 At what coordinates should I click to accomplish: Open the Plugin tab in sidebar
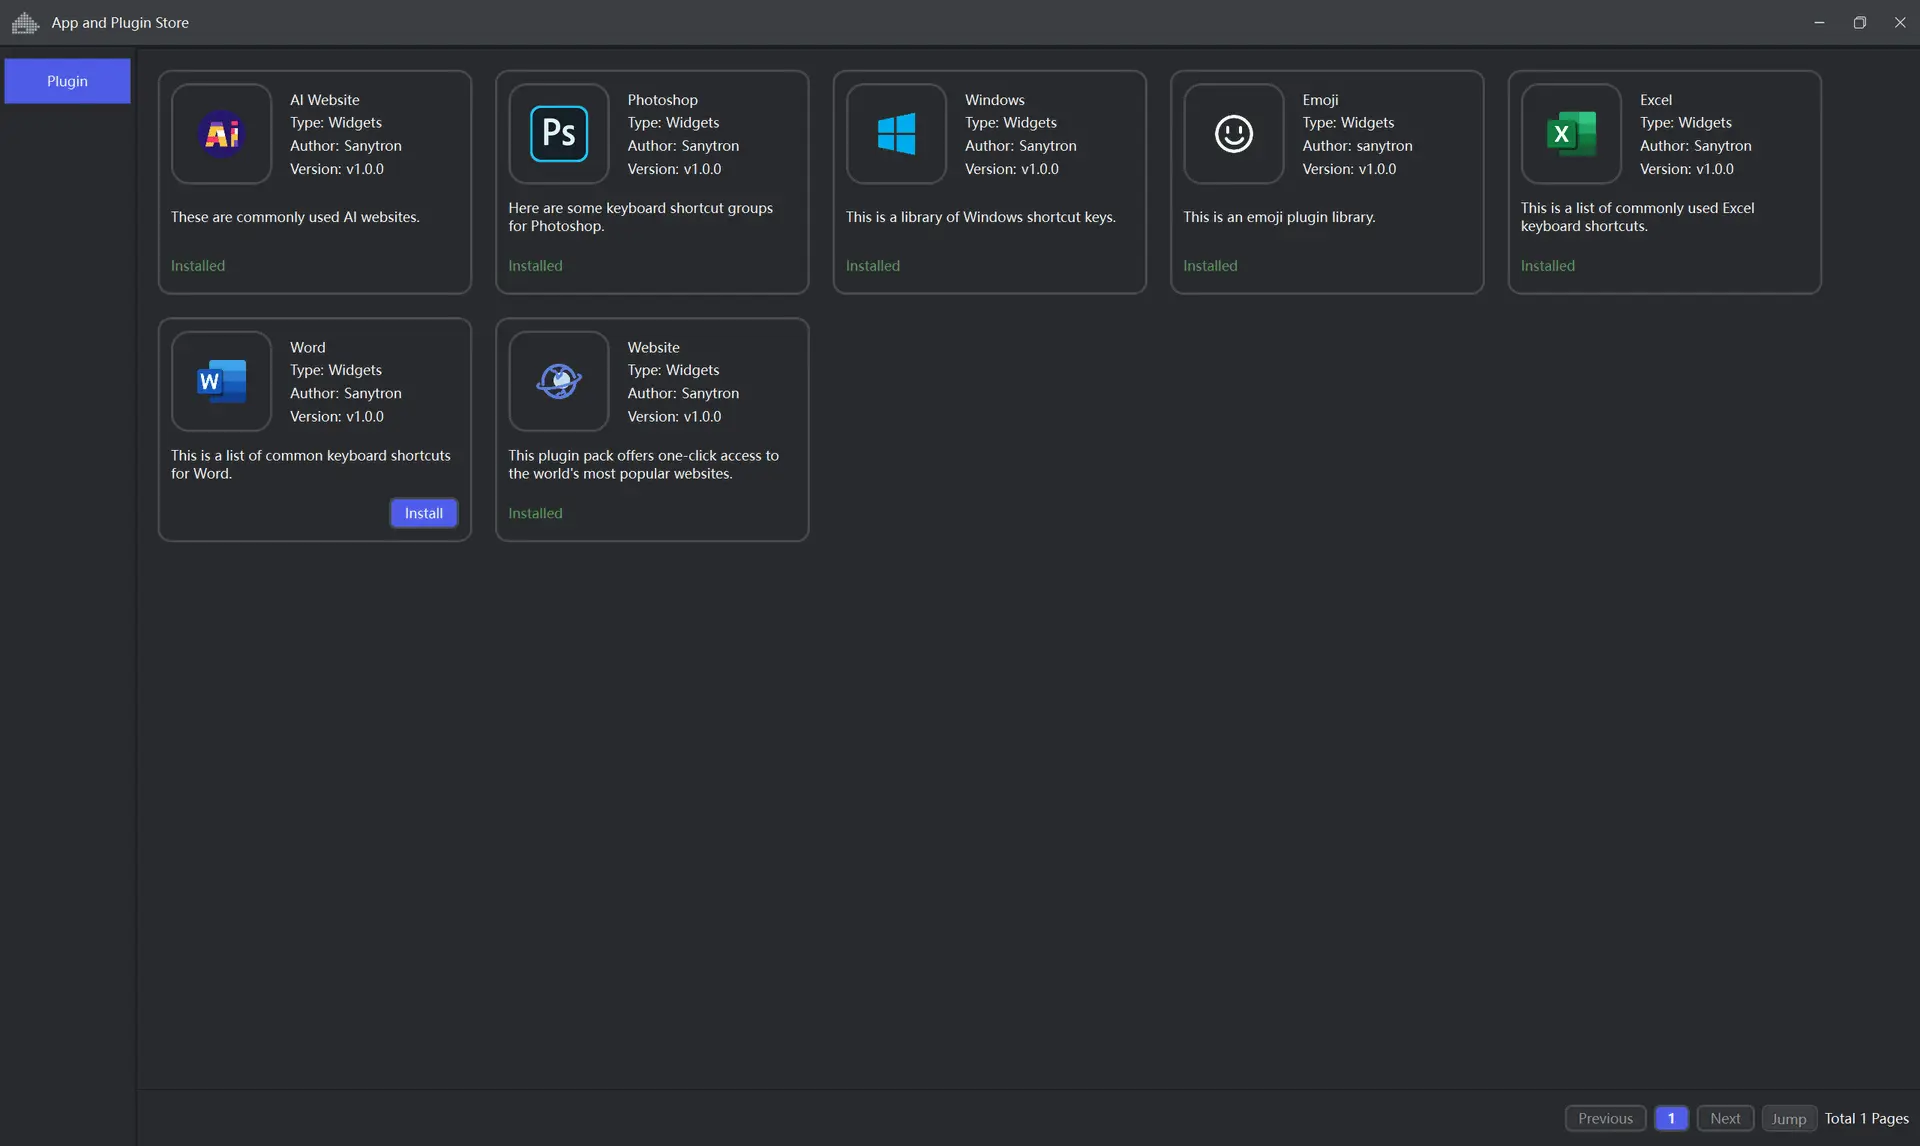67,81
